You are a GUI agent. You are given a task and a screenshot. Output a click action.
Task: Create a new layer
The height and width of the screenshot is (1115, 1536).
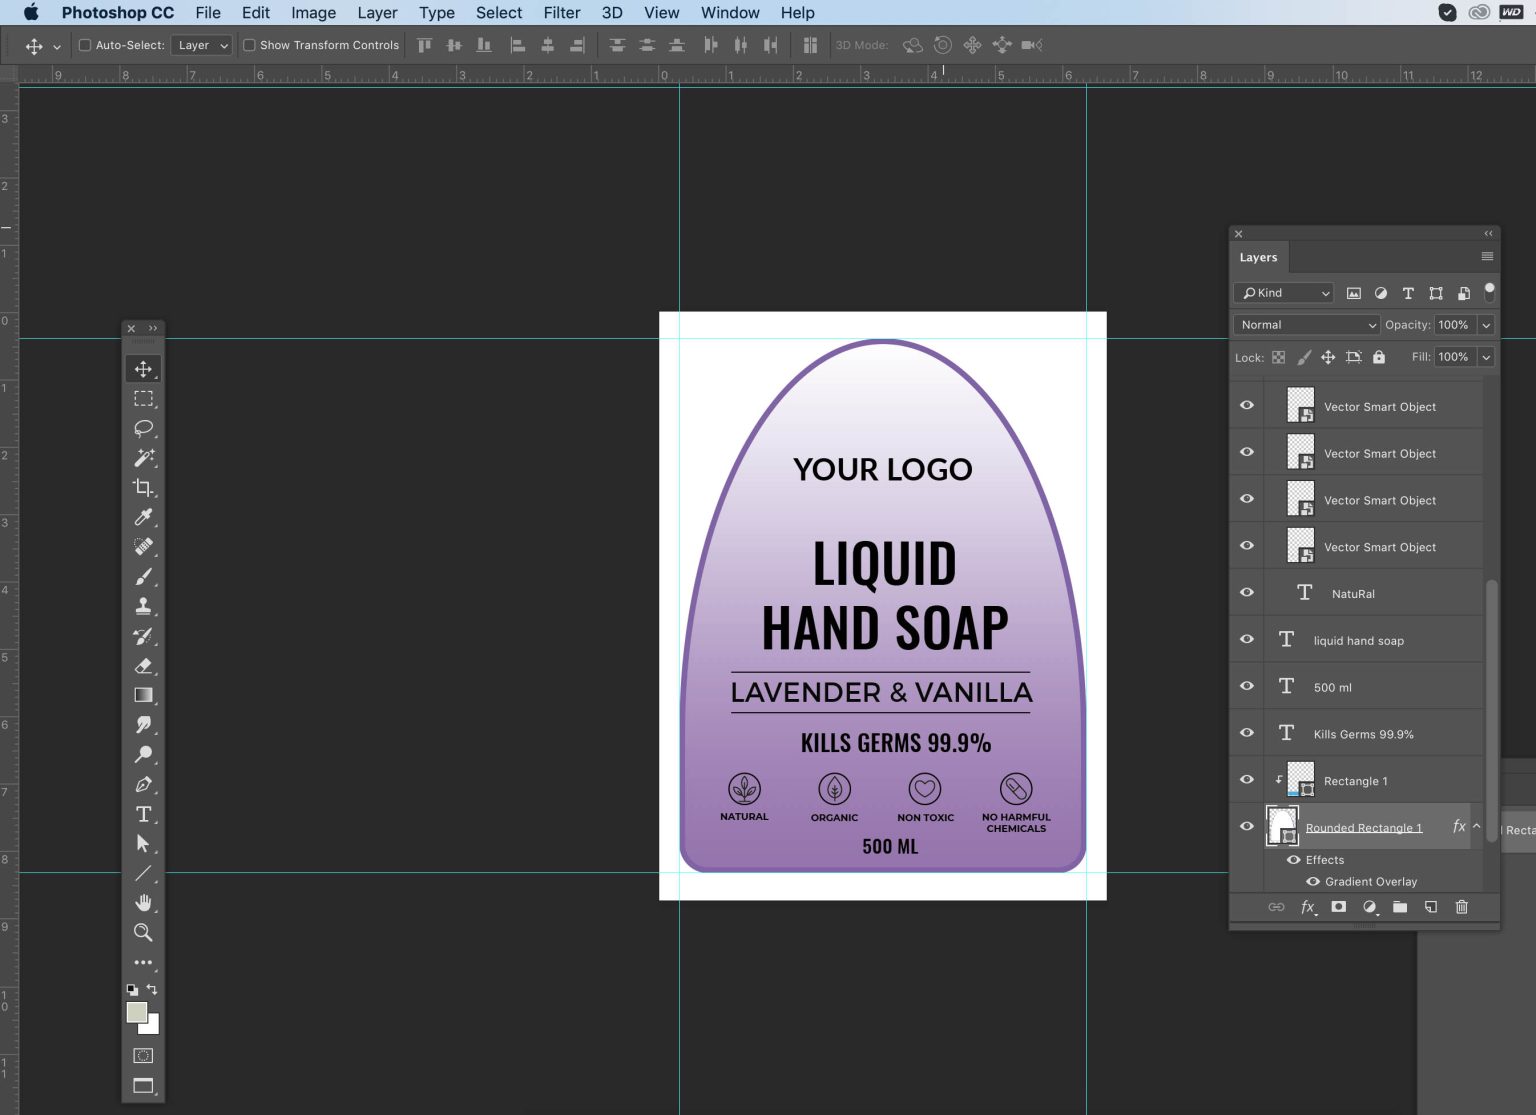1431,907
